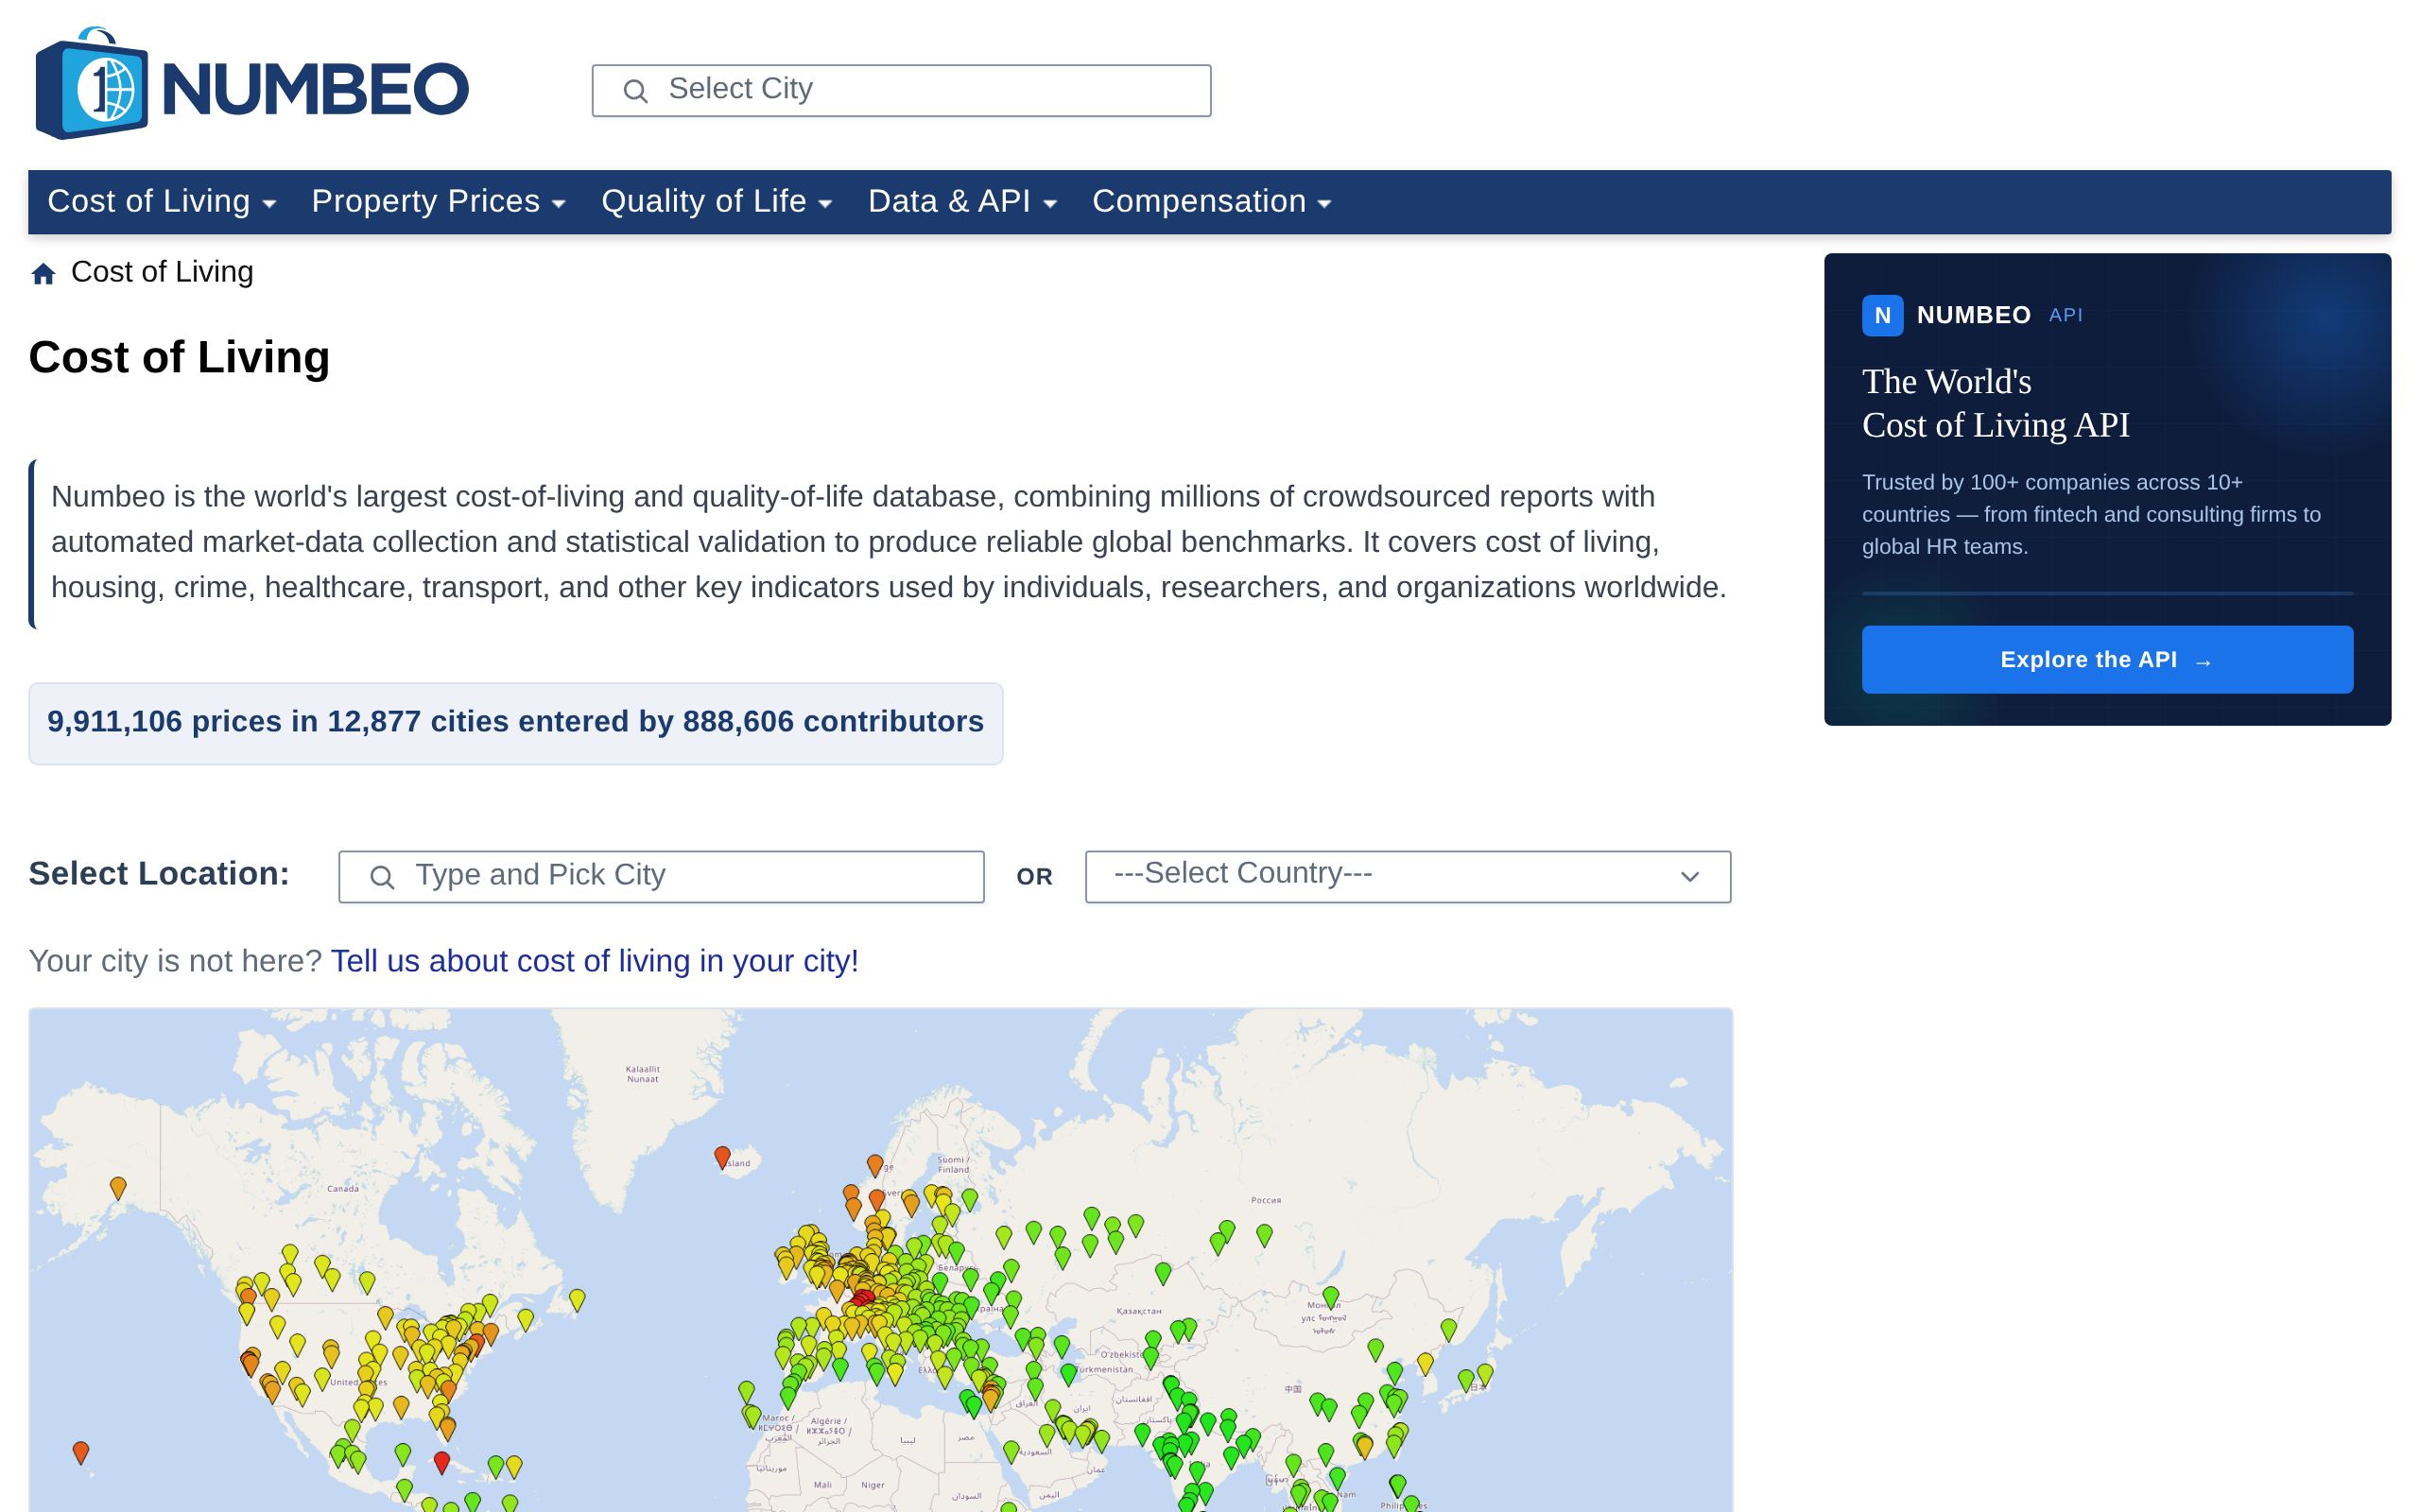Expand the Select Country dropdown

[1408, 877]
